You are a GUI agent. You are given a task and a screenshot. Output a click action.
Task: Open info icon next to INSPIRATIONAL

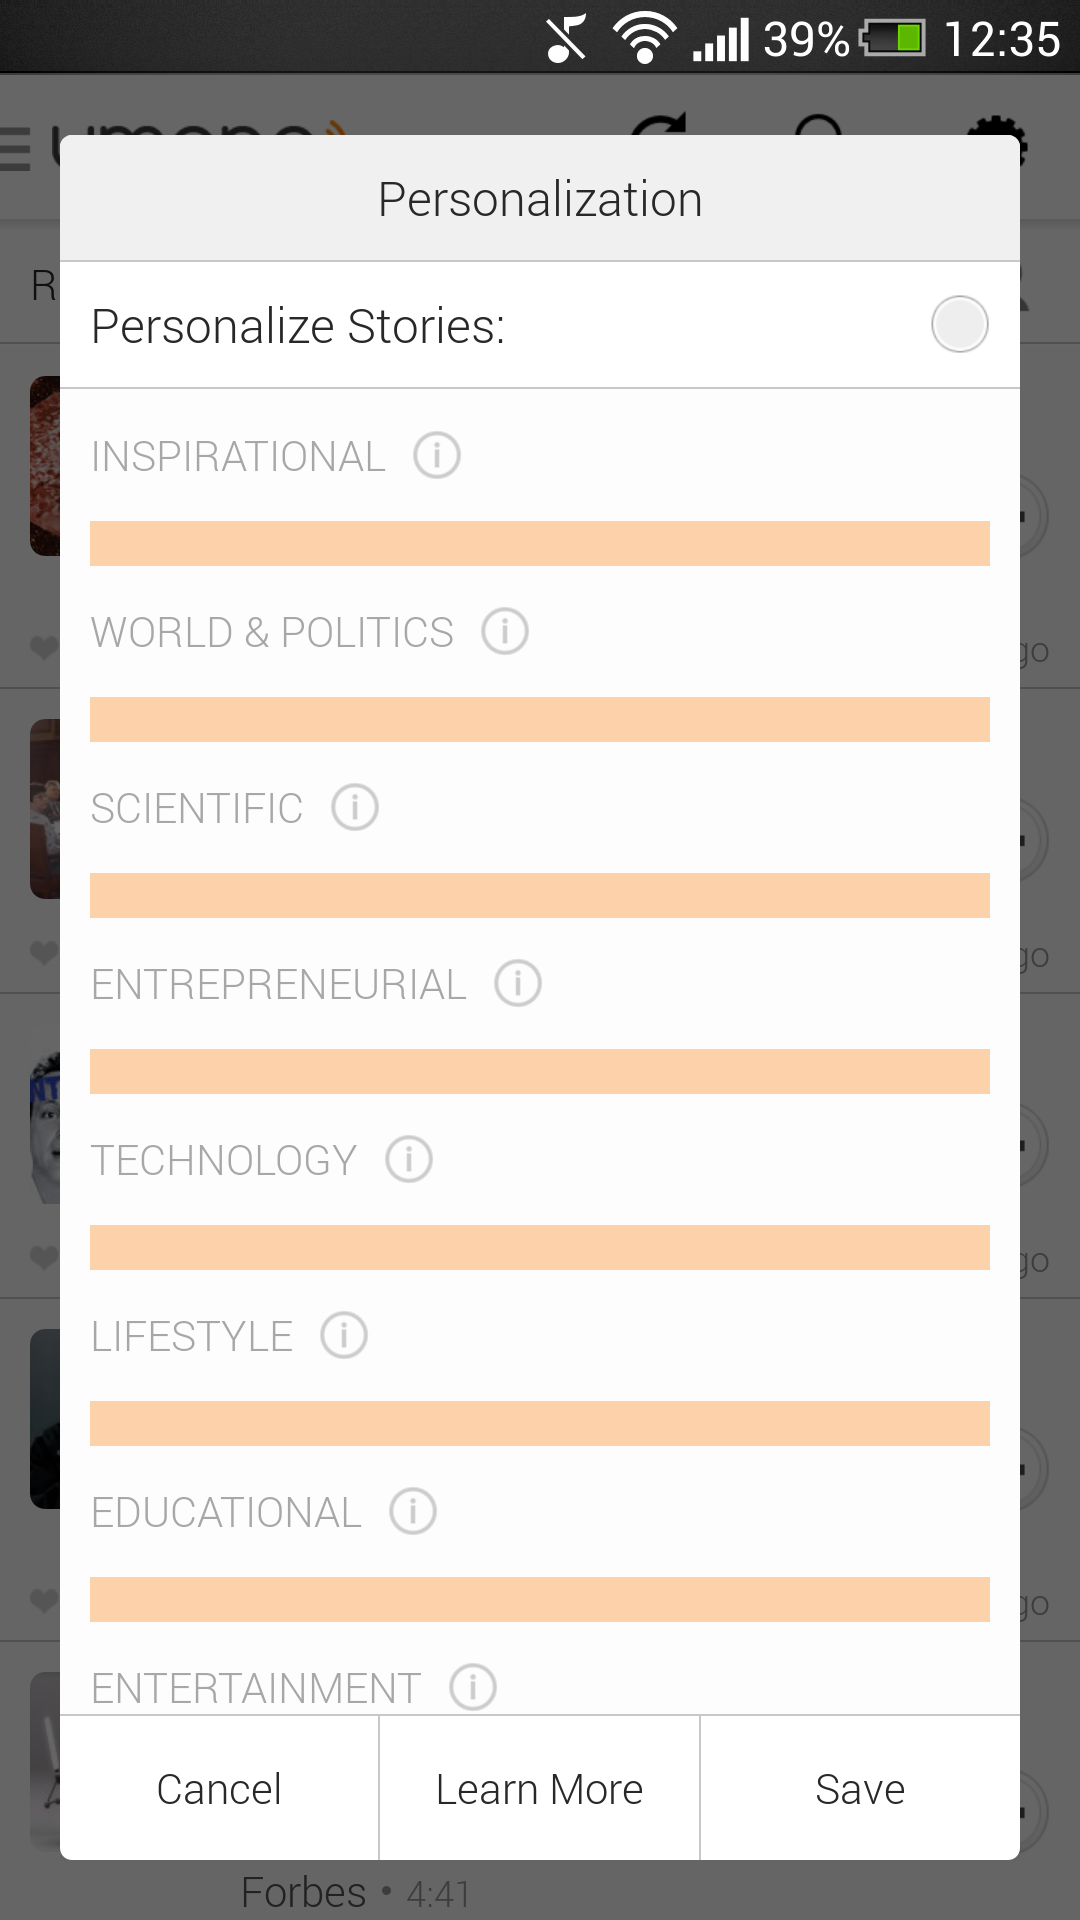click(x=437, y=456)
